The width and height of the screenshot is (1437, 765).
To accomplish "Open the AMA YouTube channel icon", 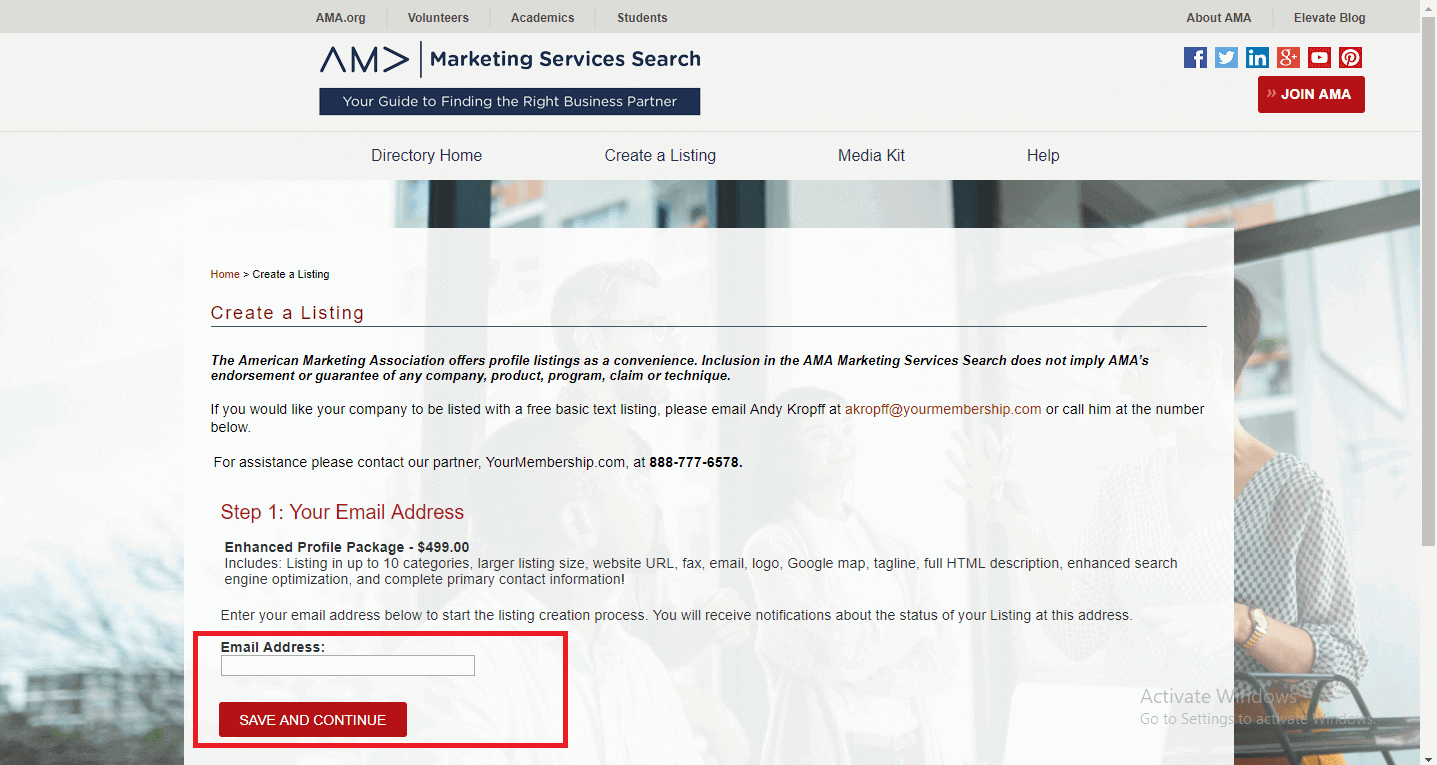I will 1319,58.
